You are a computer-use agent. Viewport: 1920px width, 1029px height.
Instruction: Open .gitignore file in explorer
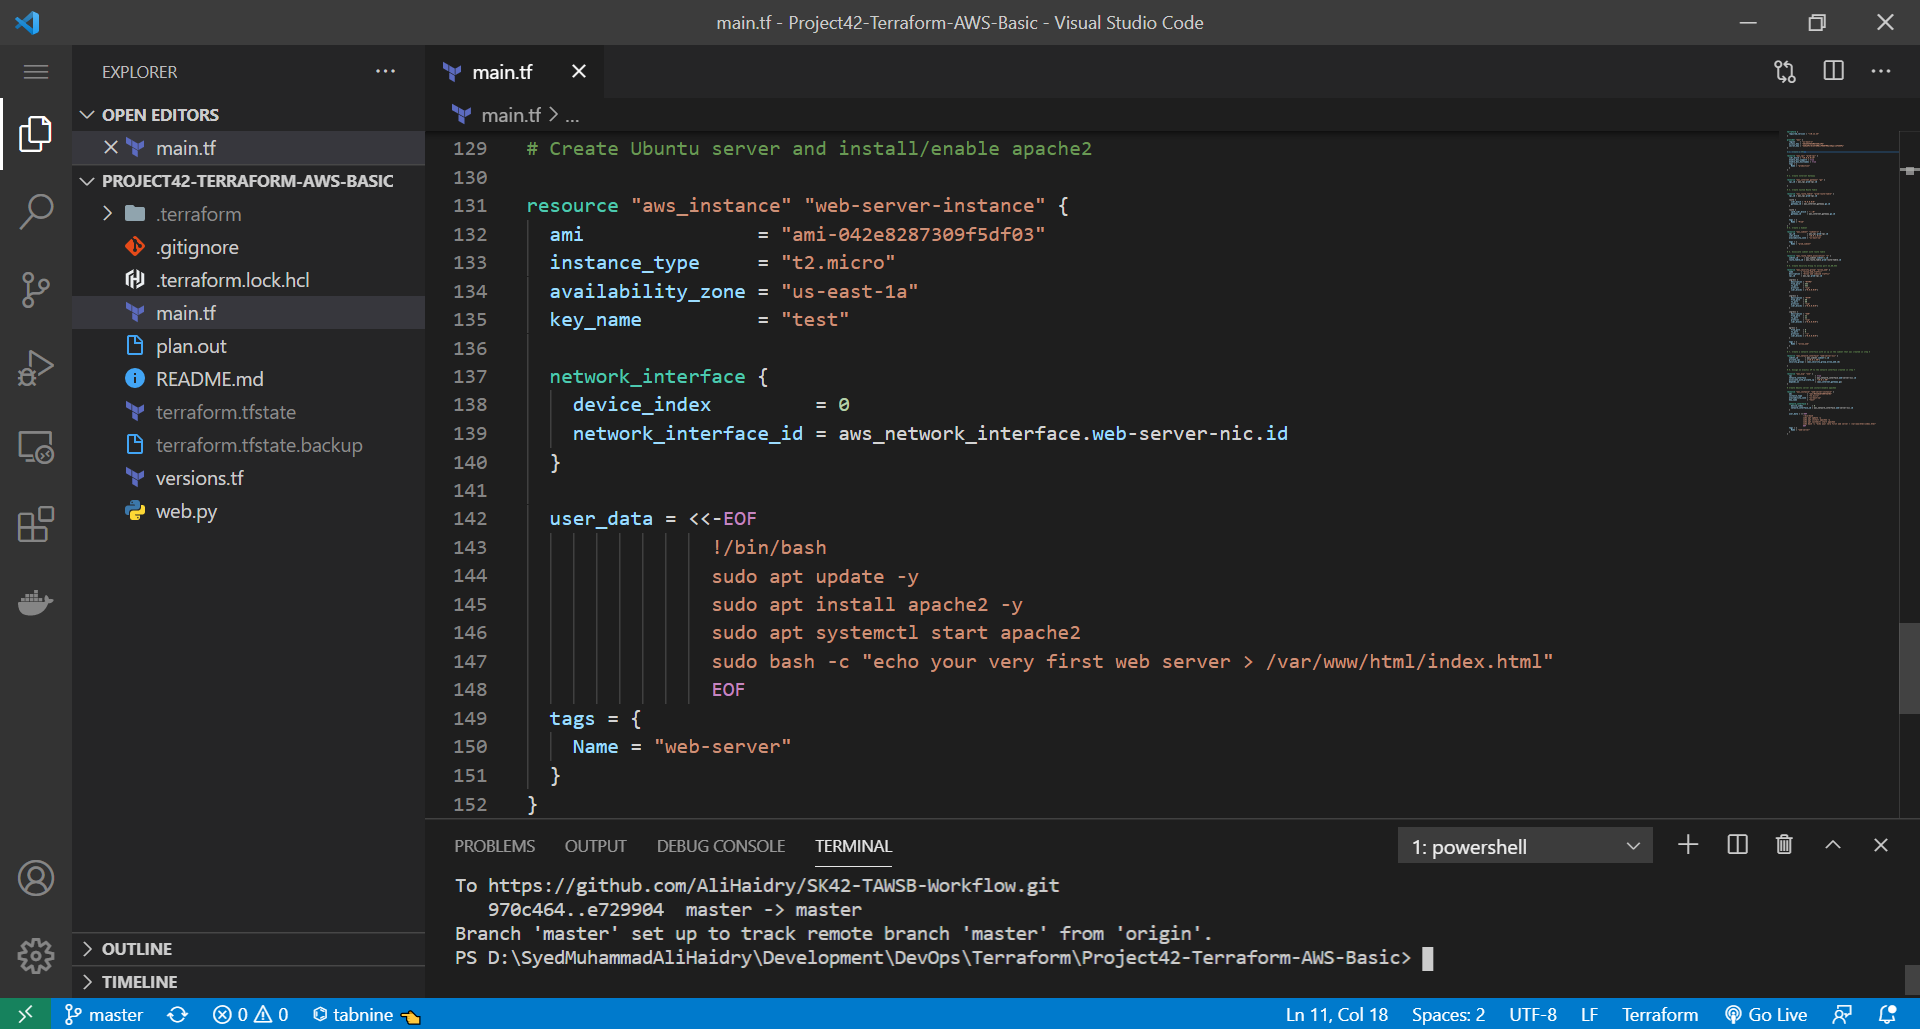coord(248,247)
